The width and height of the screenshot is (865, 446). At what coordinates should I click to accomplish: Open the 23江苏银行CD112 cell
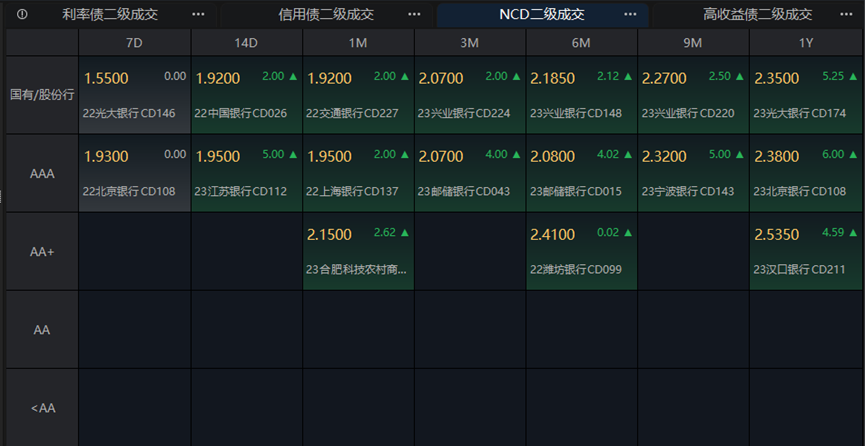(x=247, y=173)
